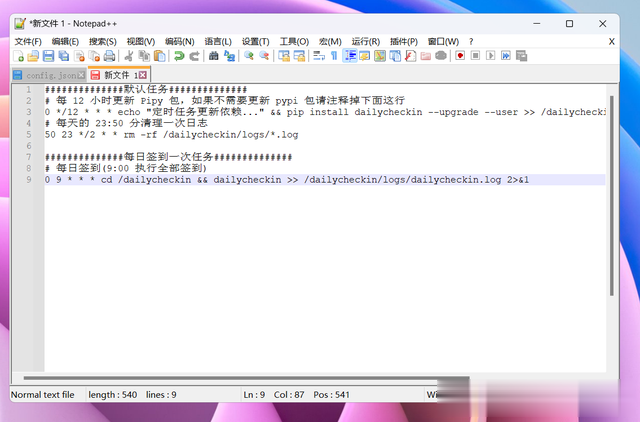Undo with the green arrow icon

pyautogui.click(x=179, y=56)
